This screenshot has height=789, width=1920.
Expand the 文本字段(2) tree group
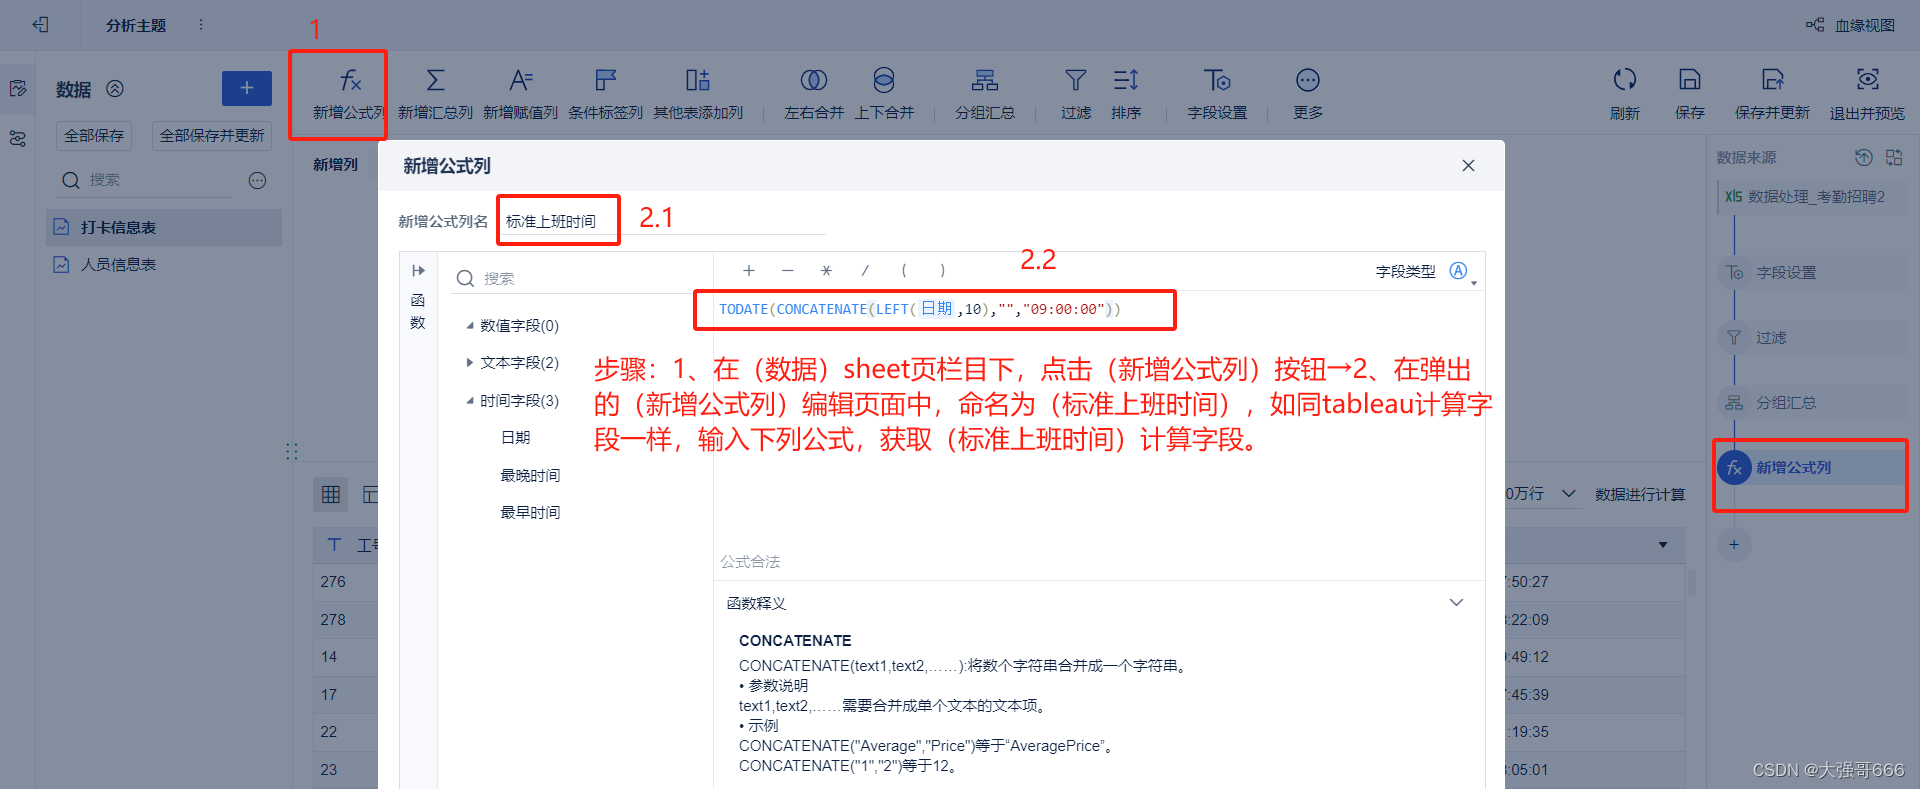click(469, 363)
